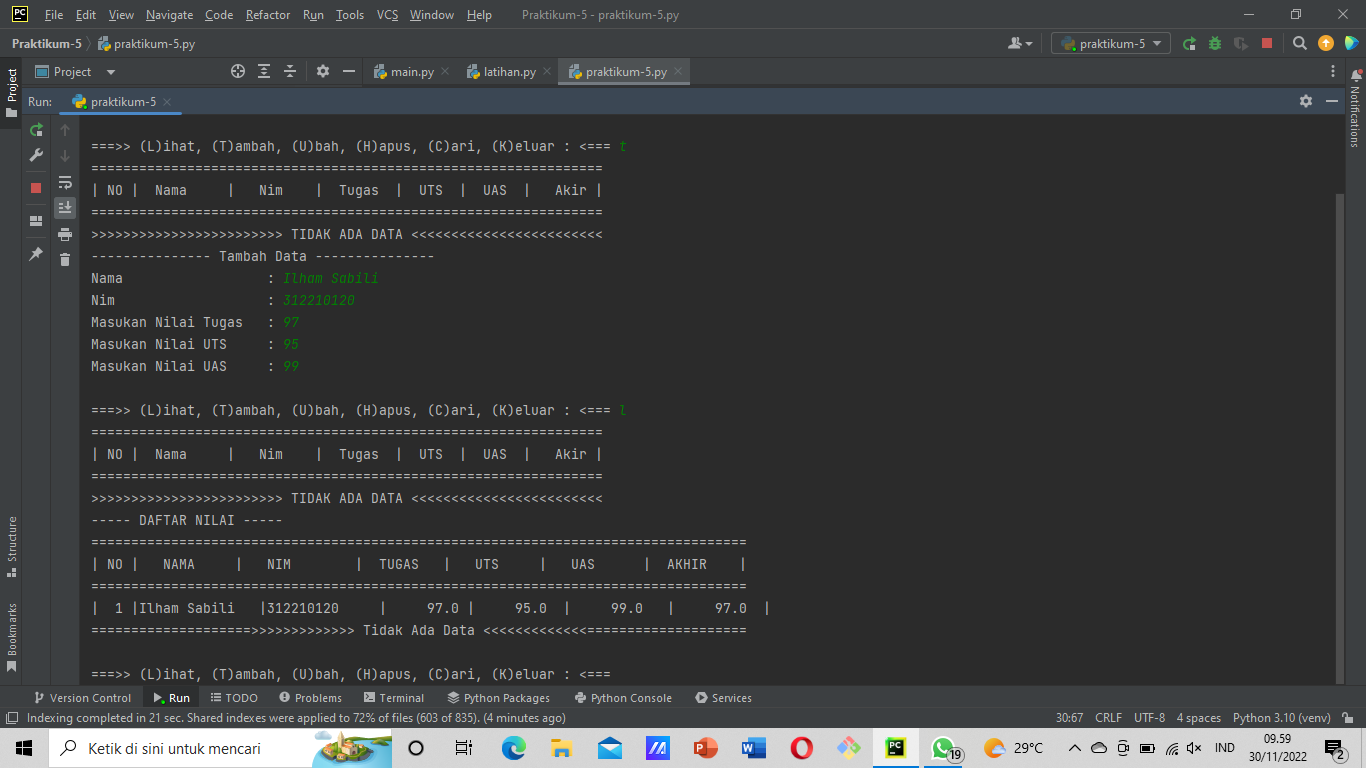Open the Terminal tool window
The width and height of the screenshot is (1366, 768).
click(x=394, y=698)
